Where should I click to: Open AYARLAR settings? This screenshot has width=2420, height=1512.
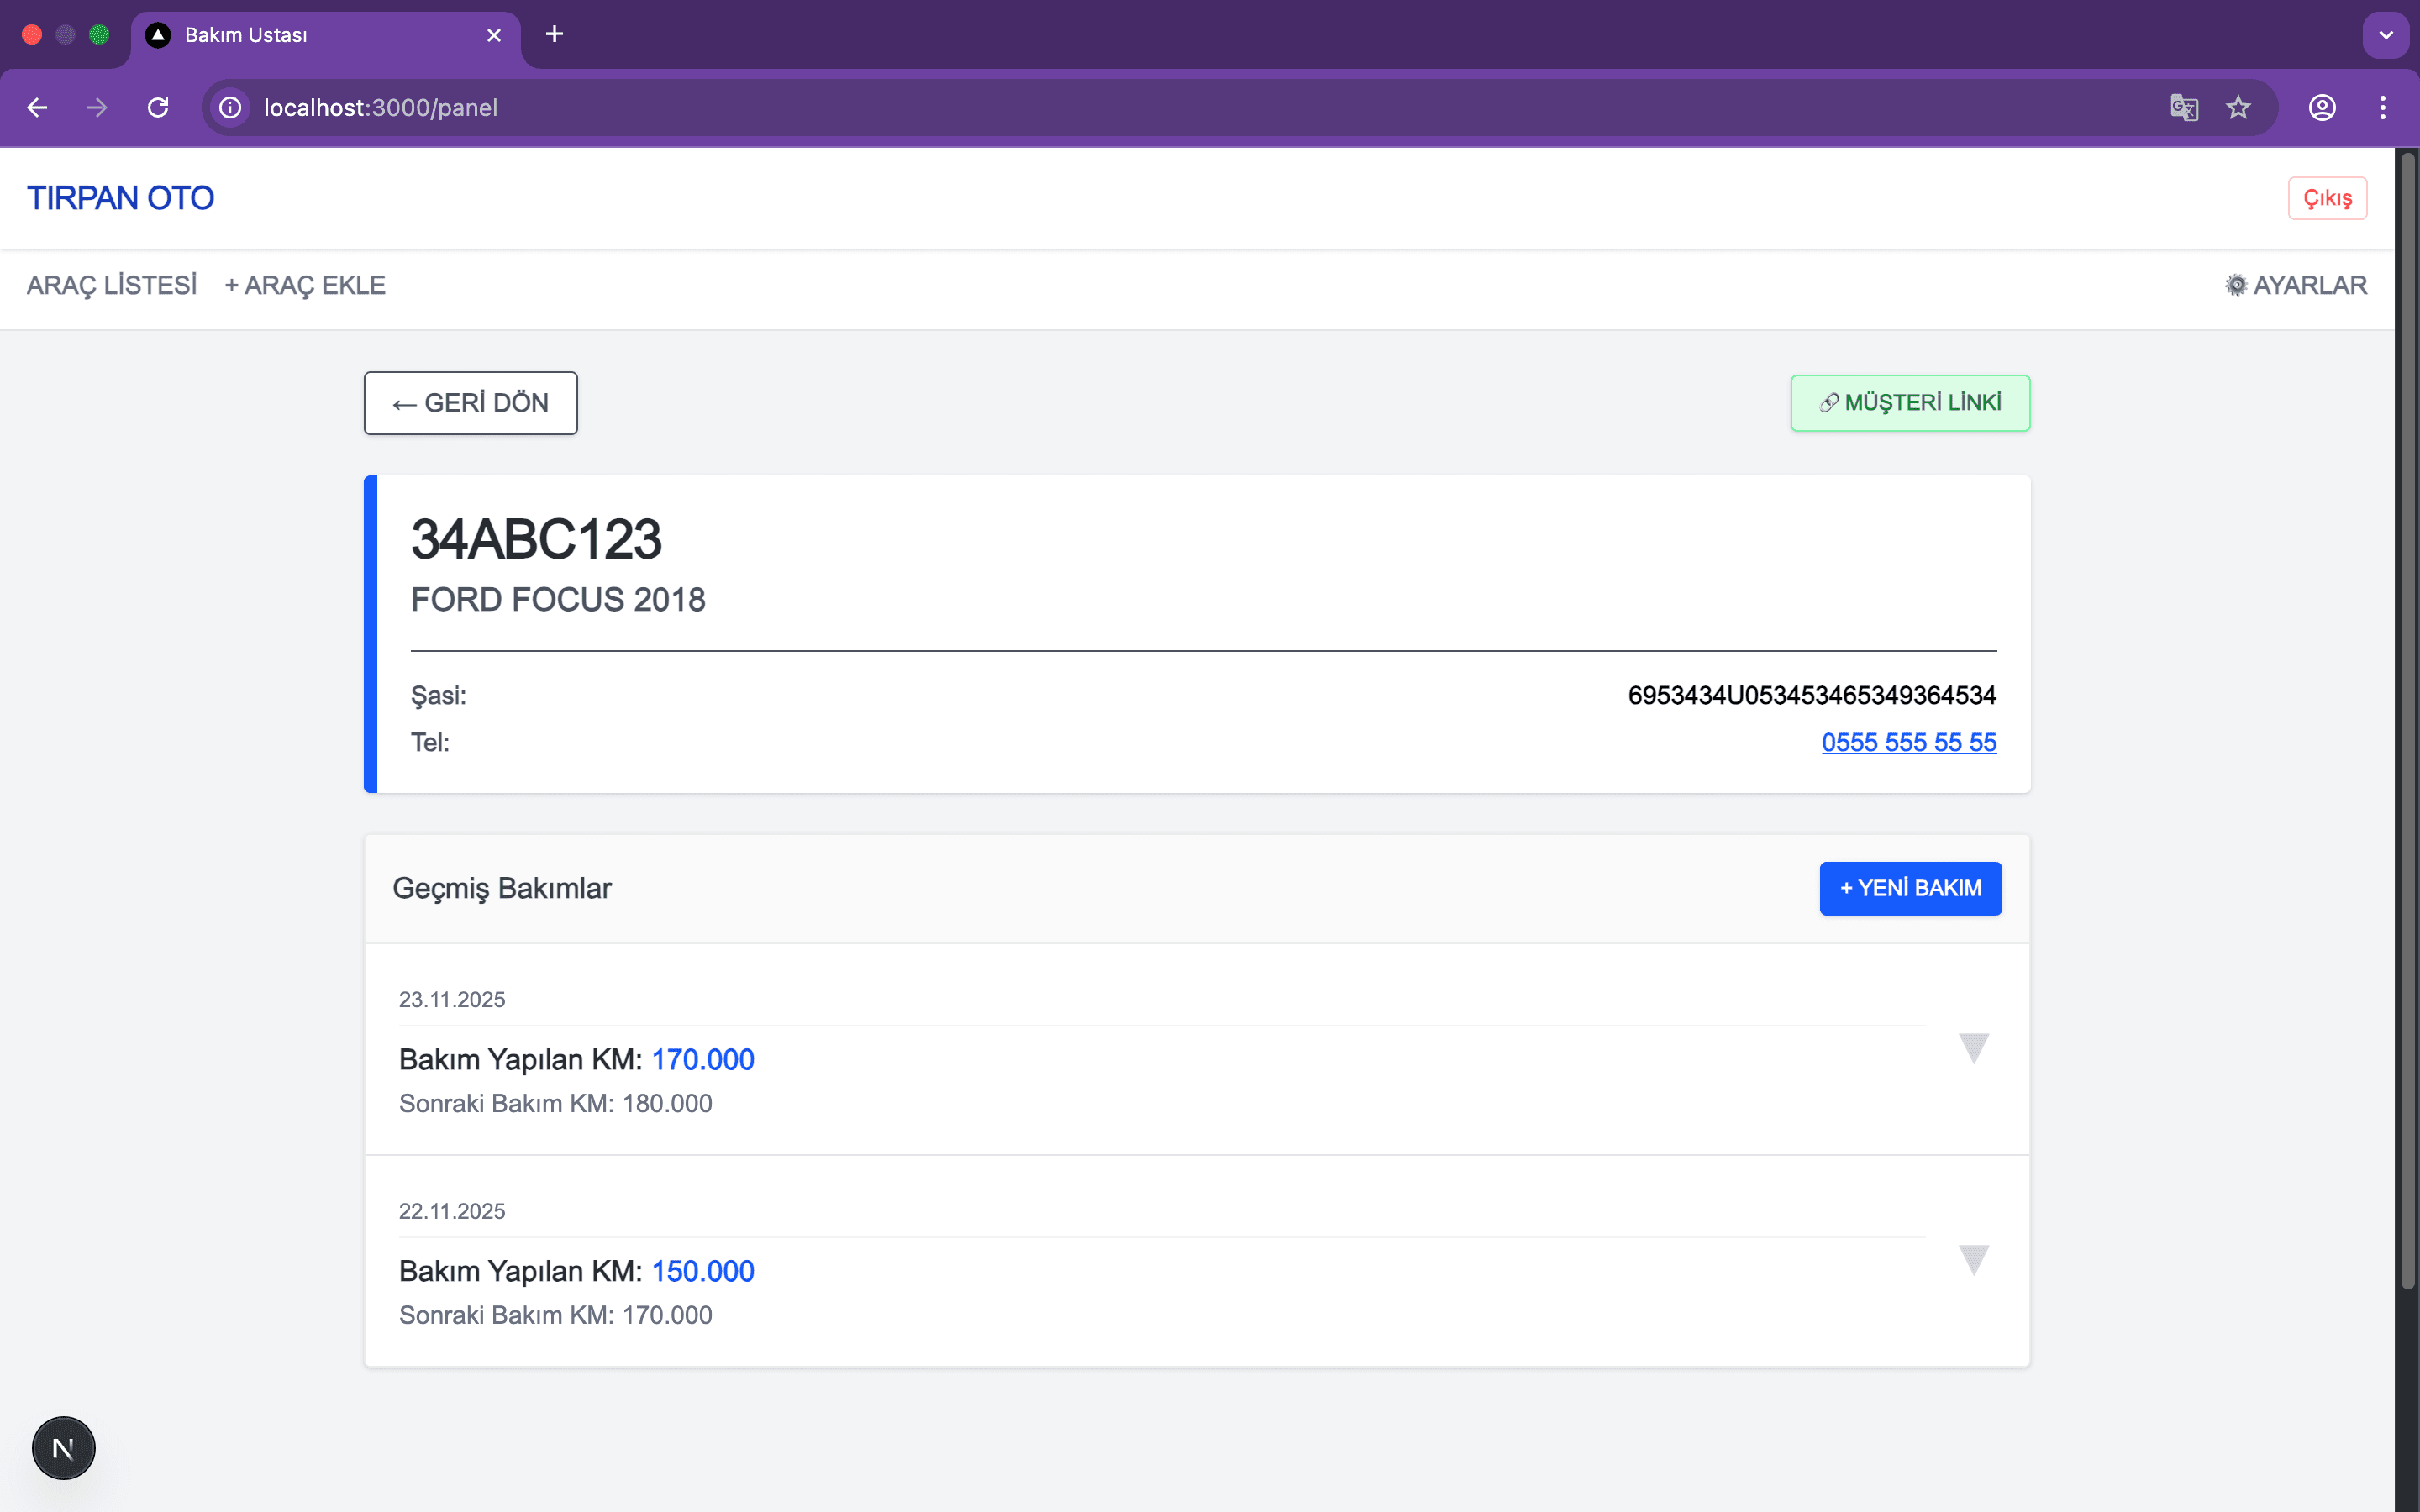pos(2296,285)
